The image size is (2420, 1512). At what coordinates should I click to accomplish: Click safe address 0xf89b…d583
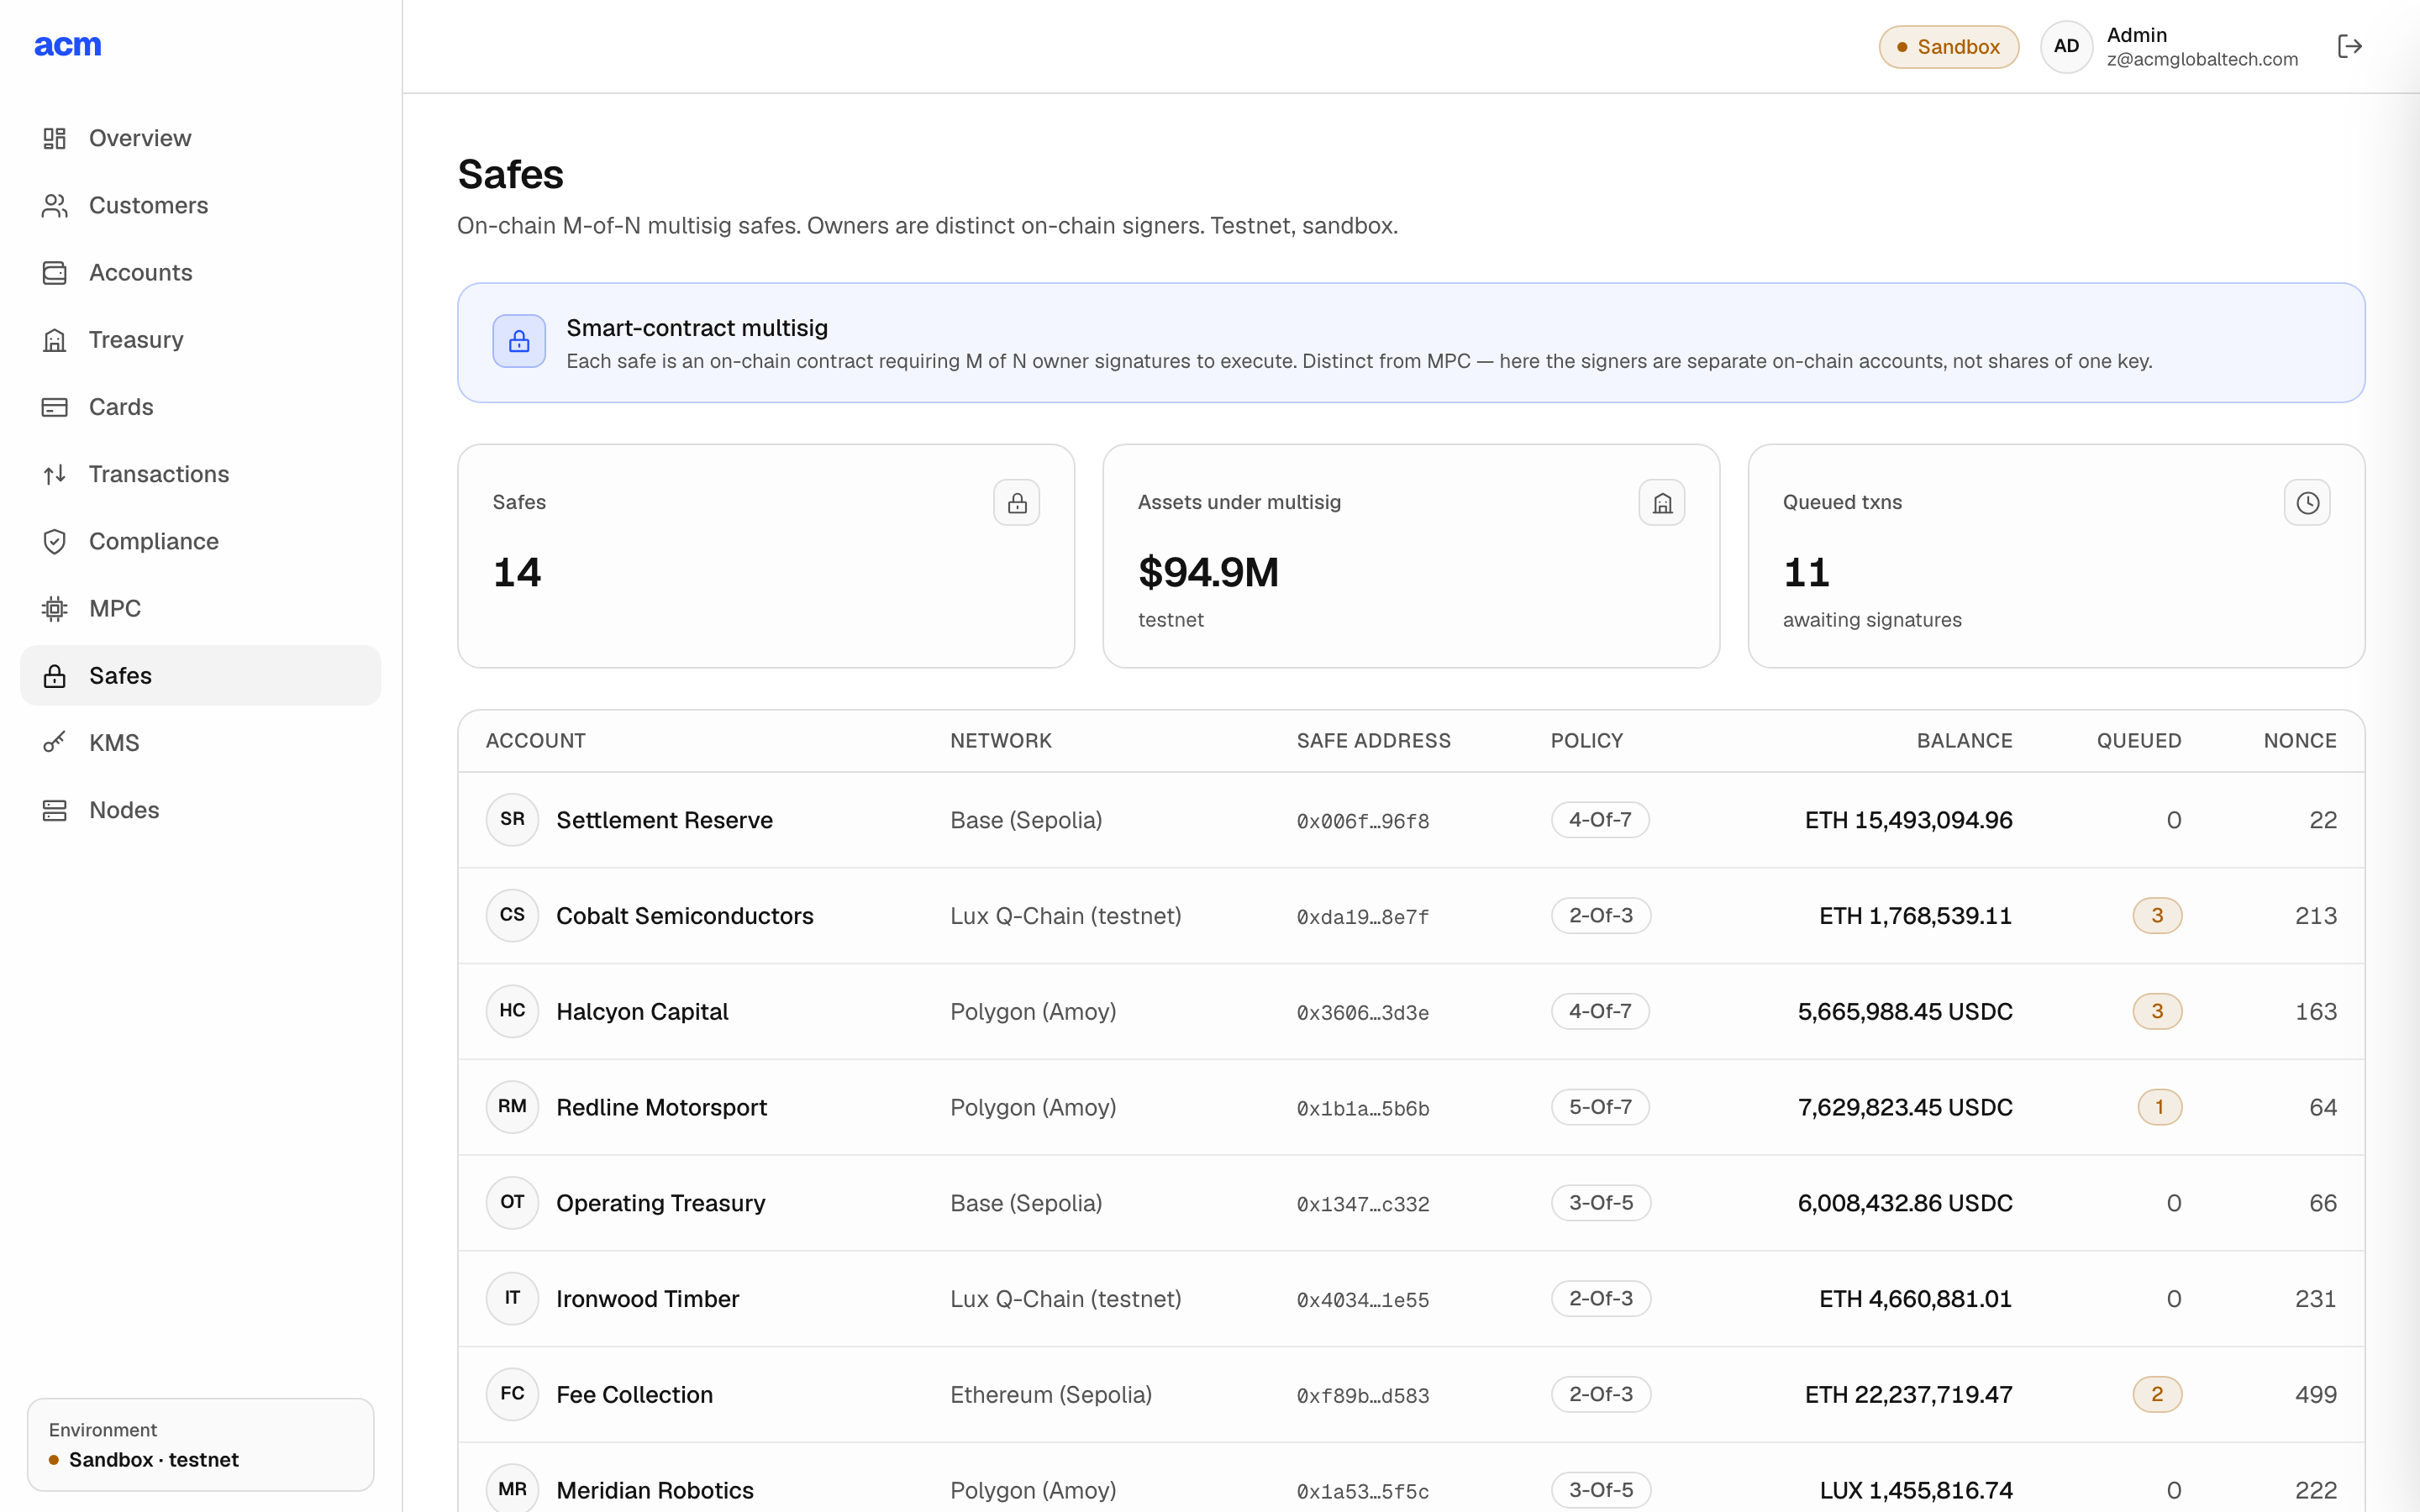(1363, 1396)
